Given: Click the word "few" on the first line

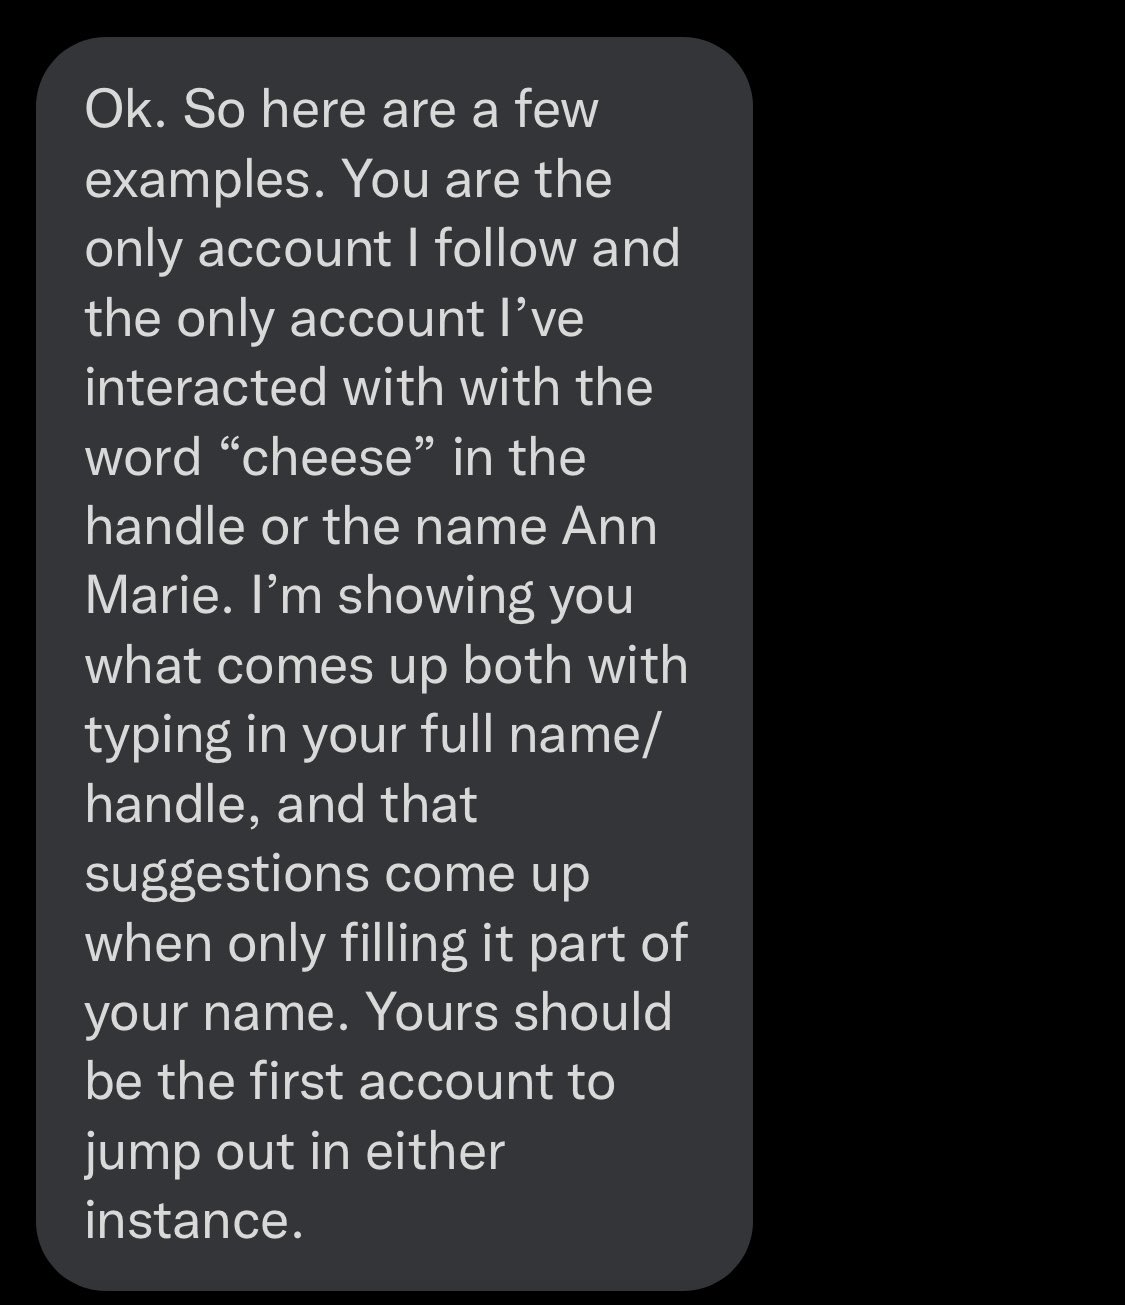Looking at the screenshot, I should (x=556, y=109).
